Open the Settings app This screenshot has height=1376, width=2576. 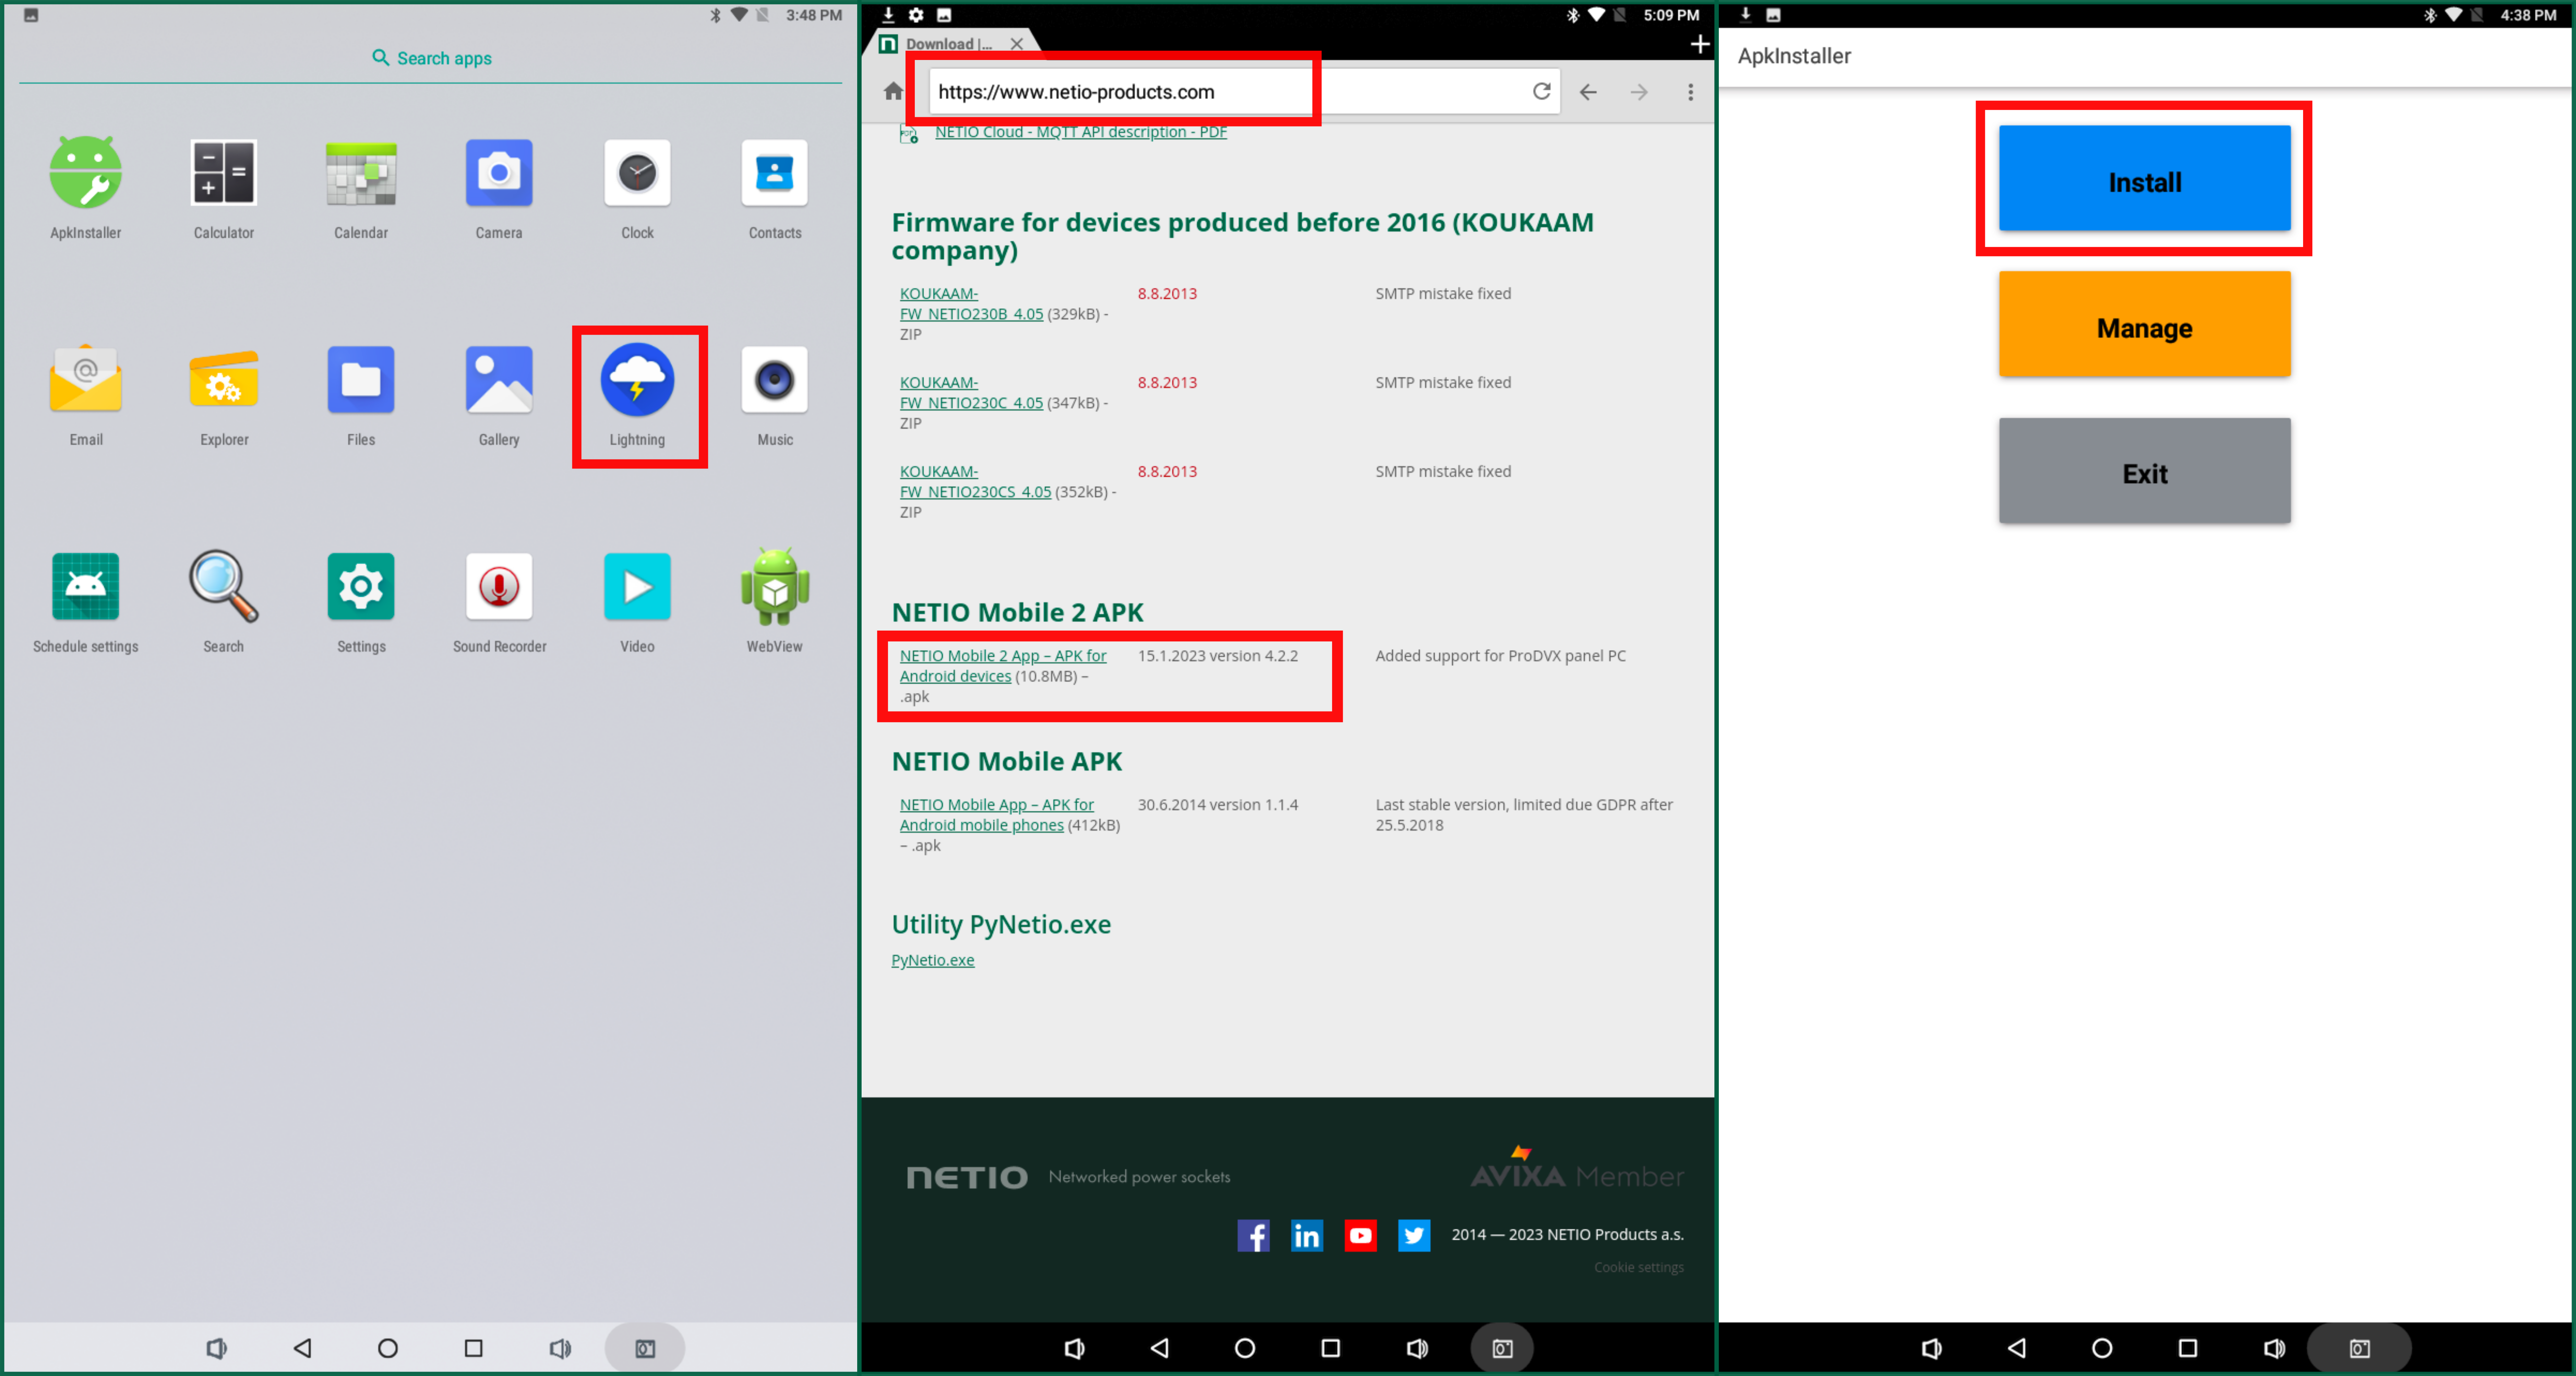(x=361, y=587)
